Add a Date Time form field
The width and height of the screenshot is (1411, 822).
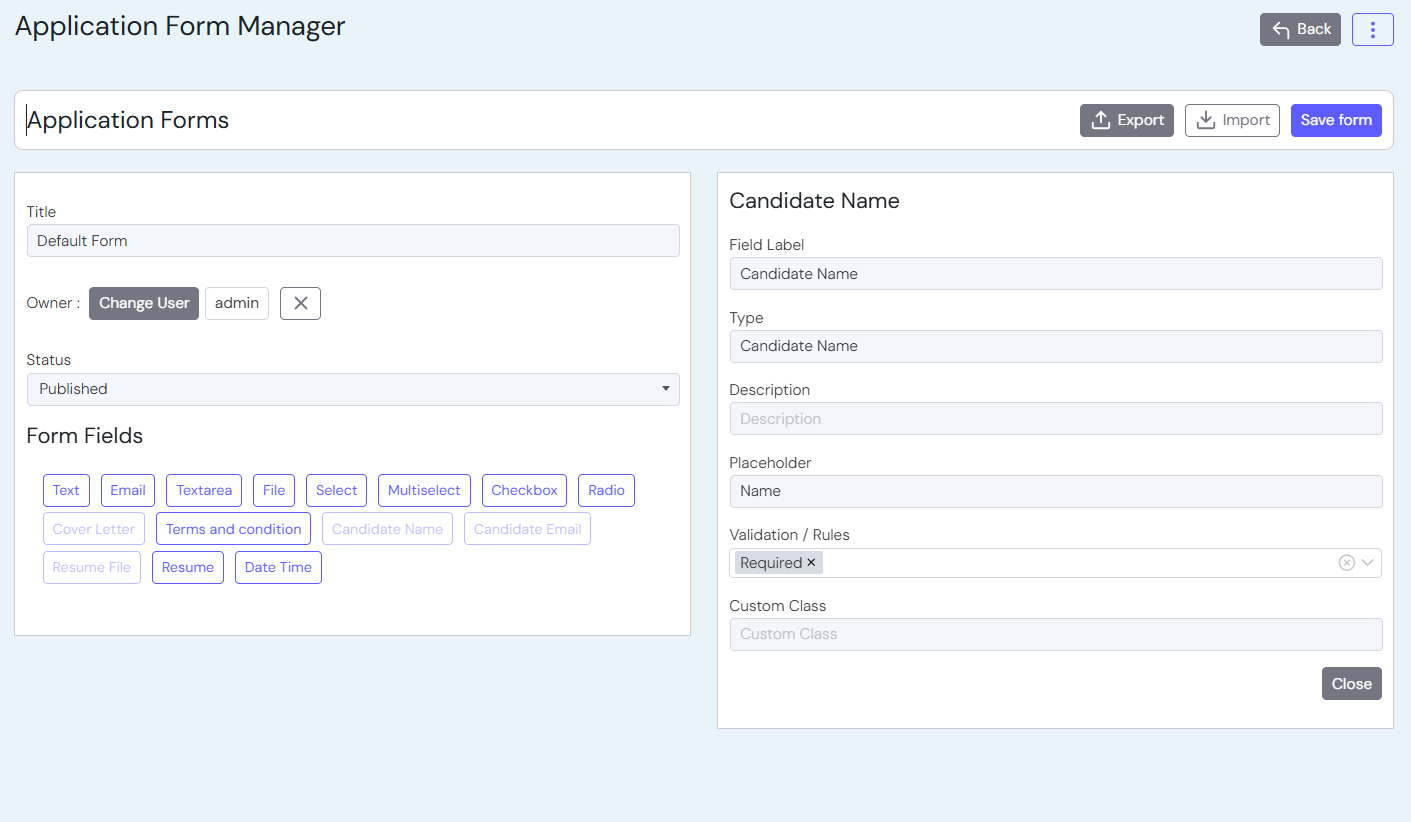coord(278,567)
